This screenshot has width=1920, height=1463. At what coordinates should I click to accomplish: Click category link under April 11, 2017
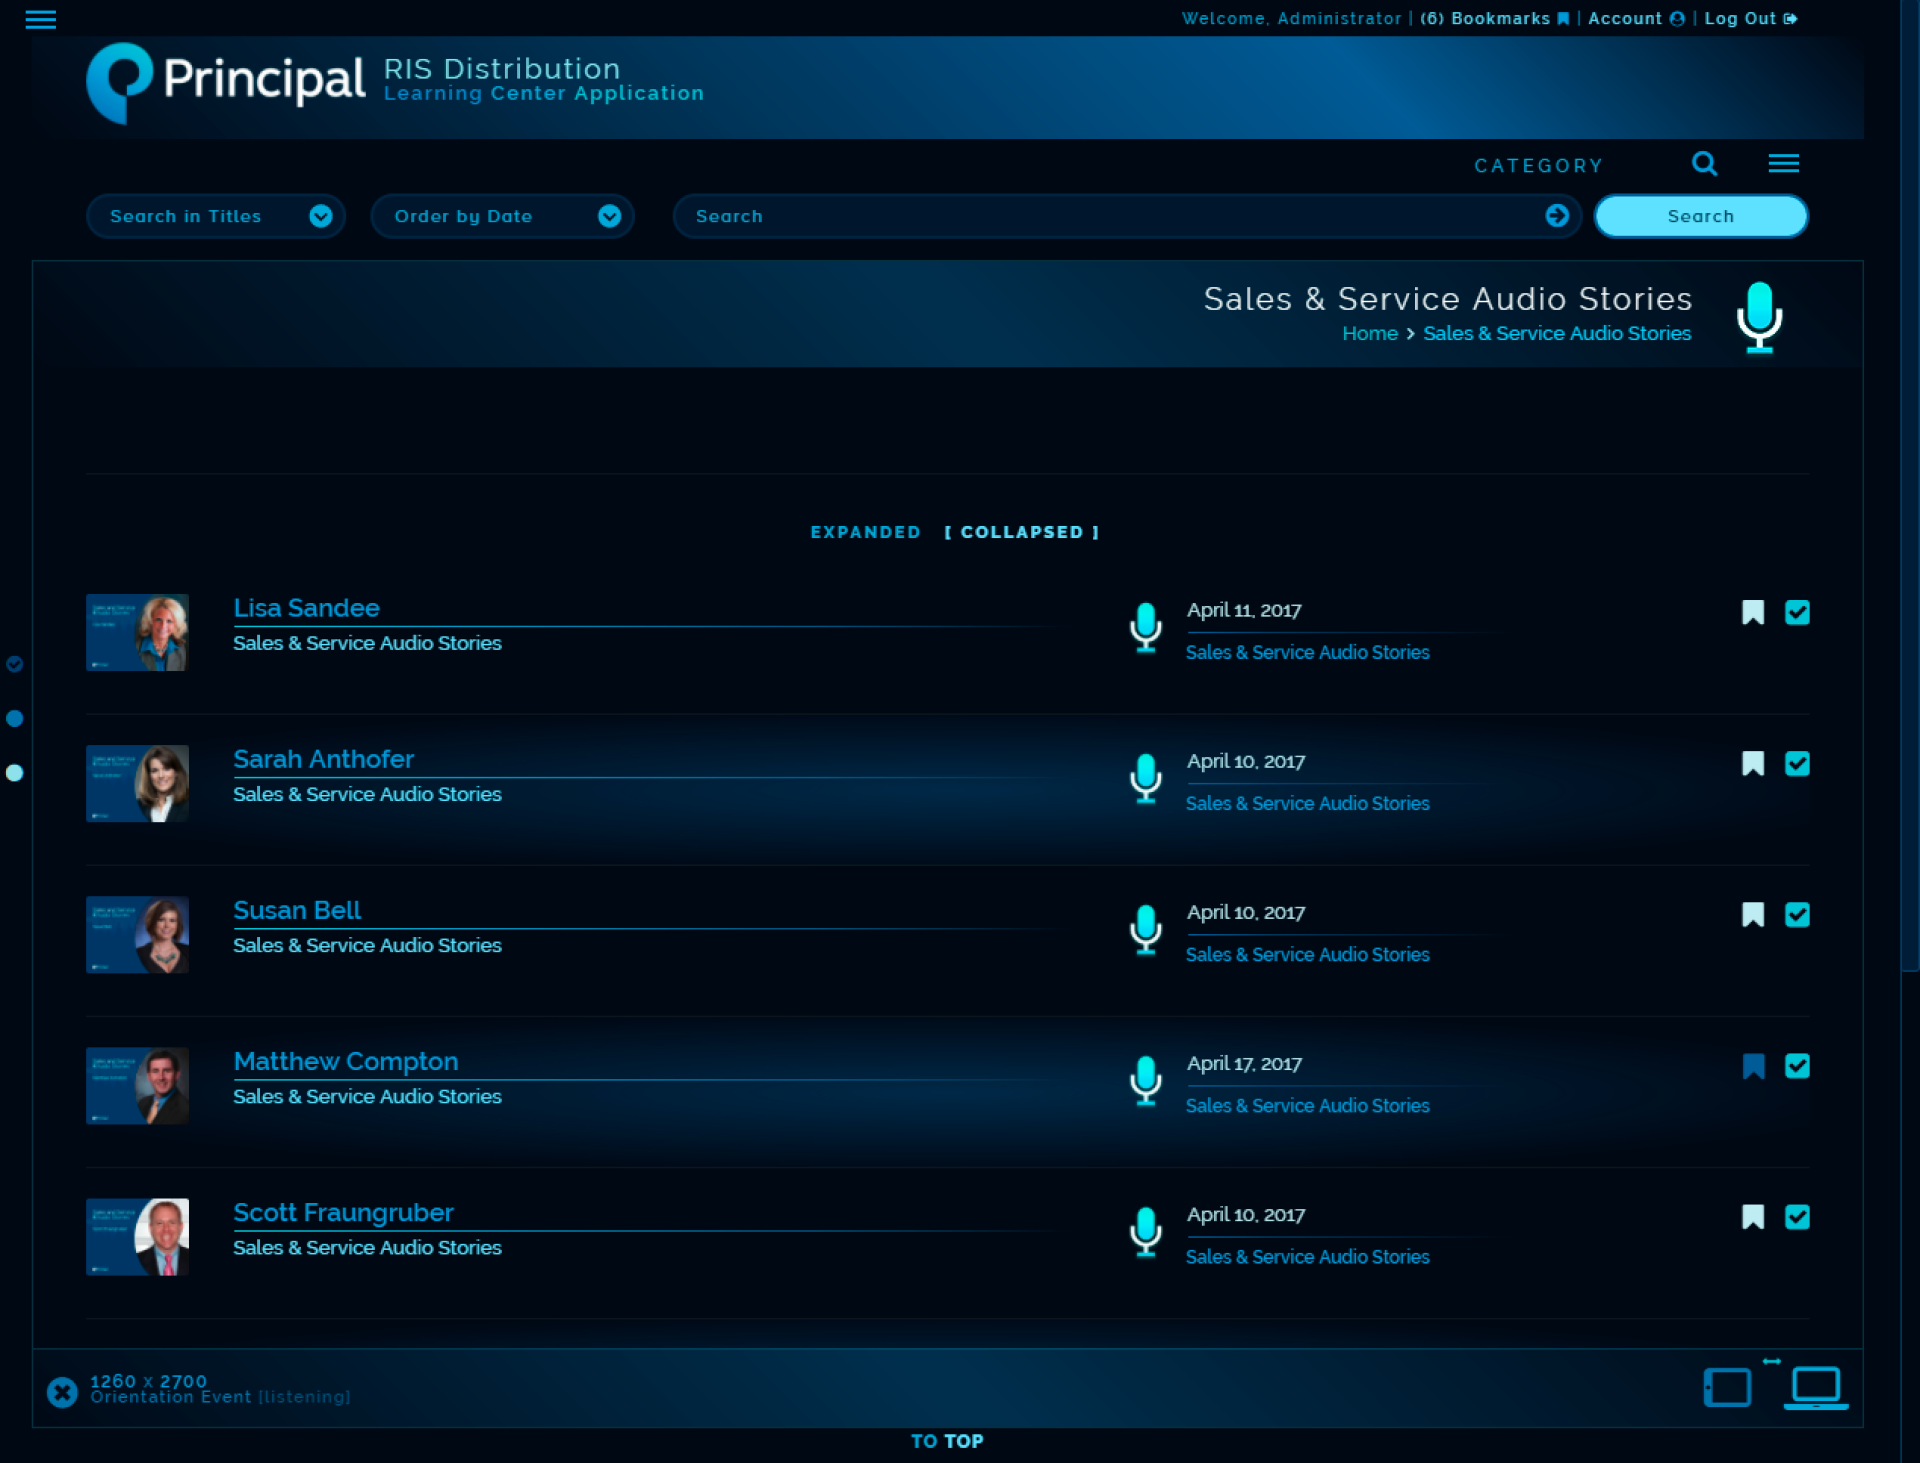tap(1307, 652)
